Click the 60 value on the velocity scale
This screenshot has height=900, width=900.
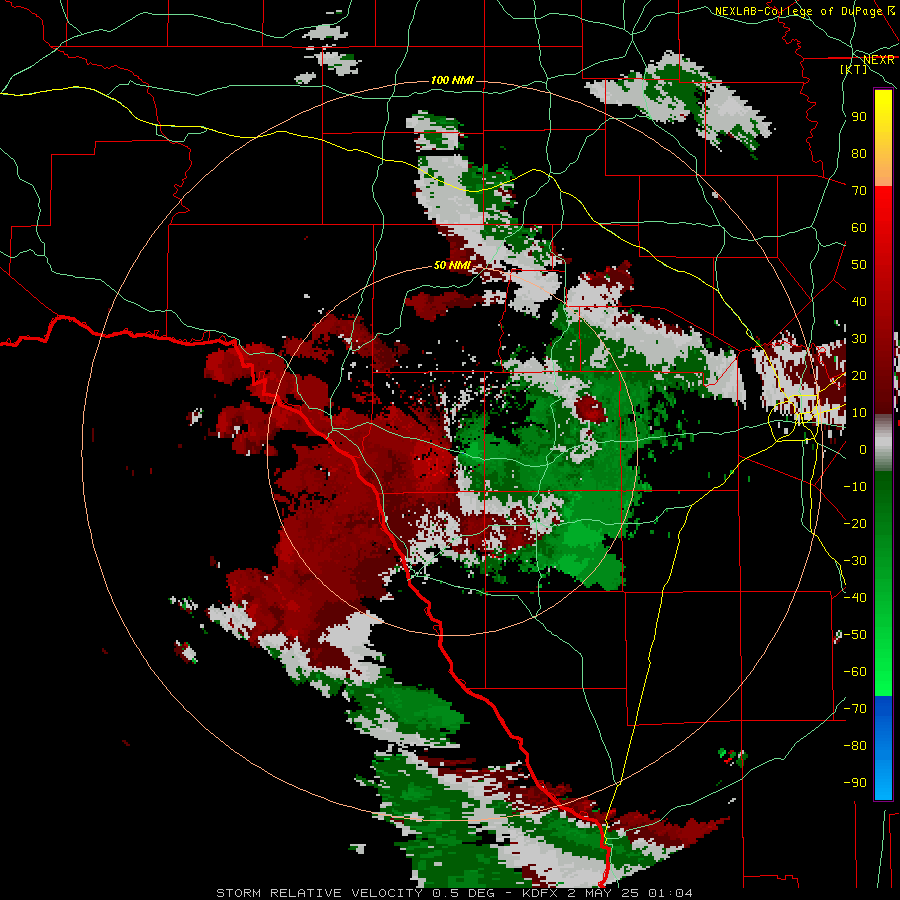pyautogui.click(x=859, y=227)
